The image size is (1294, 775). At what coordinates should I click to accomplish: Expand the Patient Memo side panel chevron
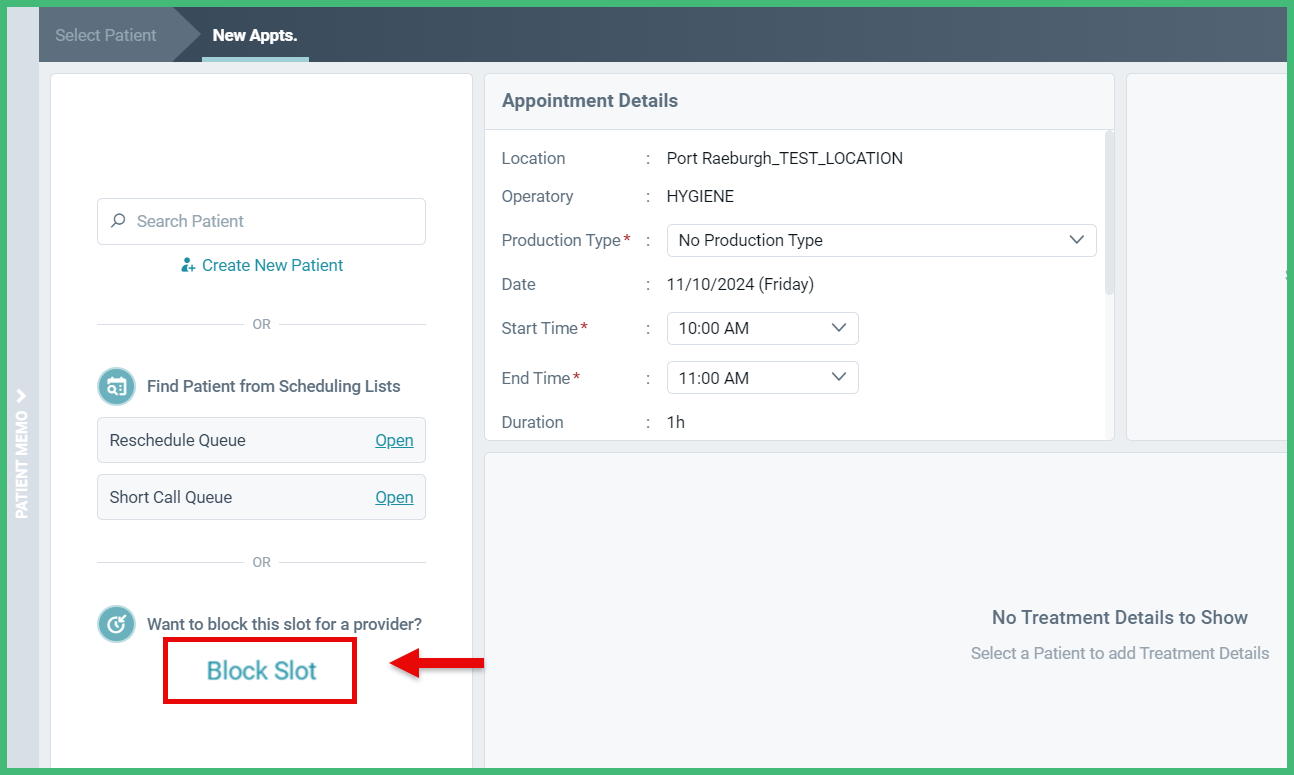pos(21,396)
